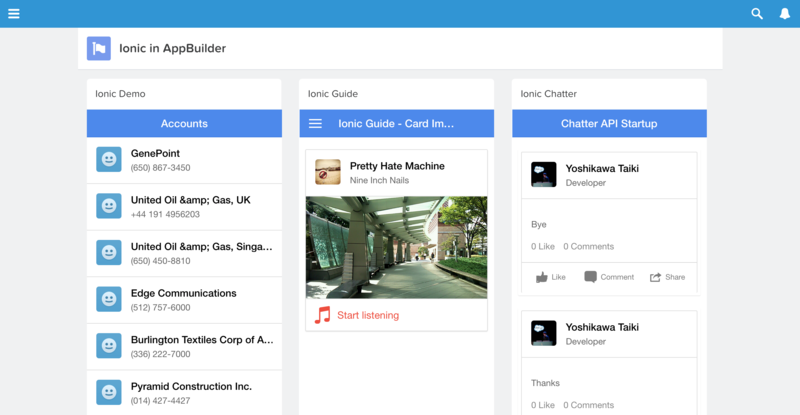Click the Burlington Textiles smiley icon

coord(109,346)
